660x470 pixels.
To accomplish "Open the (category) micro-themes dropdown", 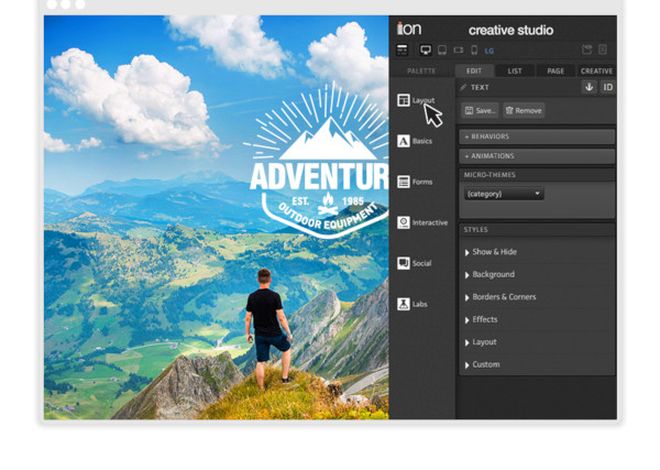I will (x=504, y=194).
